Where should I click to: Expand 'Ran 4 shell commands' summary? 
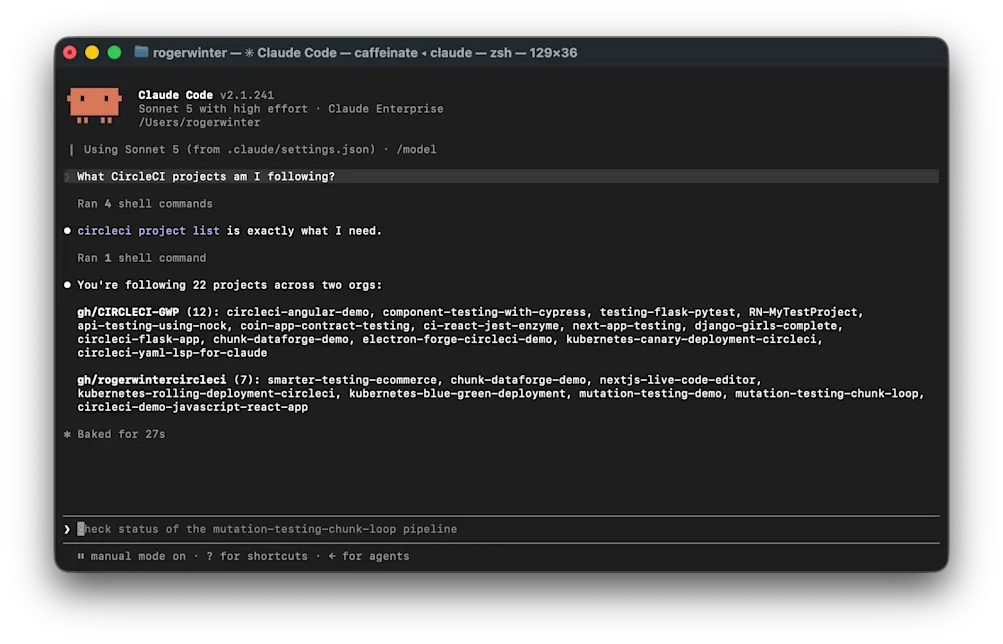click(x=145, y=203)
